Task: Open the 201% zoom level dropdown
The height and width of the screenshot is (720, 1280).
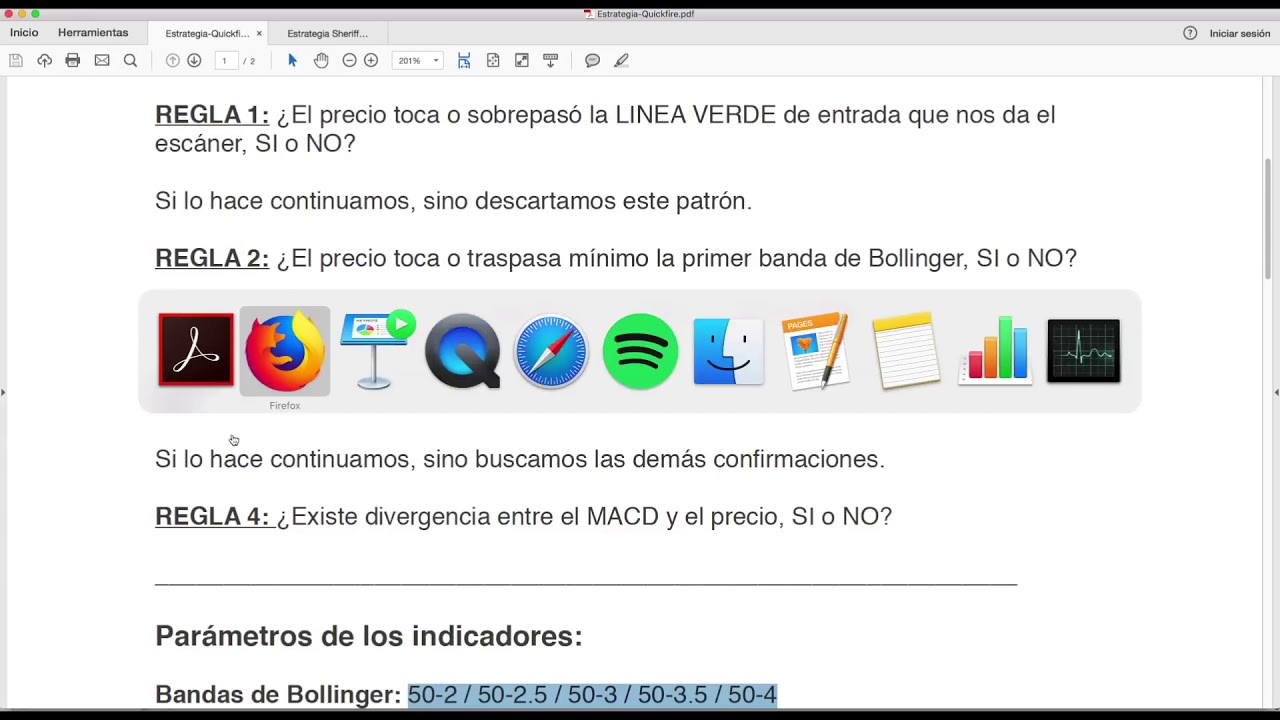Action: click(417, 61)
